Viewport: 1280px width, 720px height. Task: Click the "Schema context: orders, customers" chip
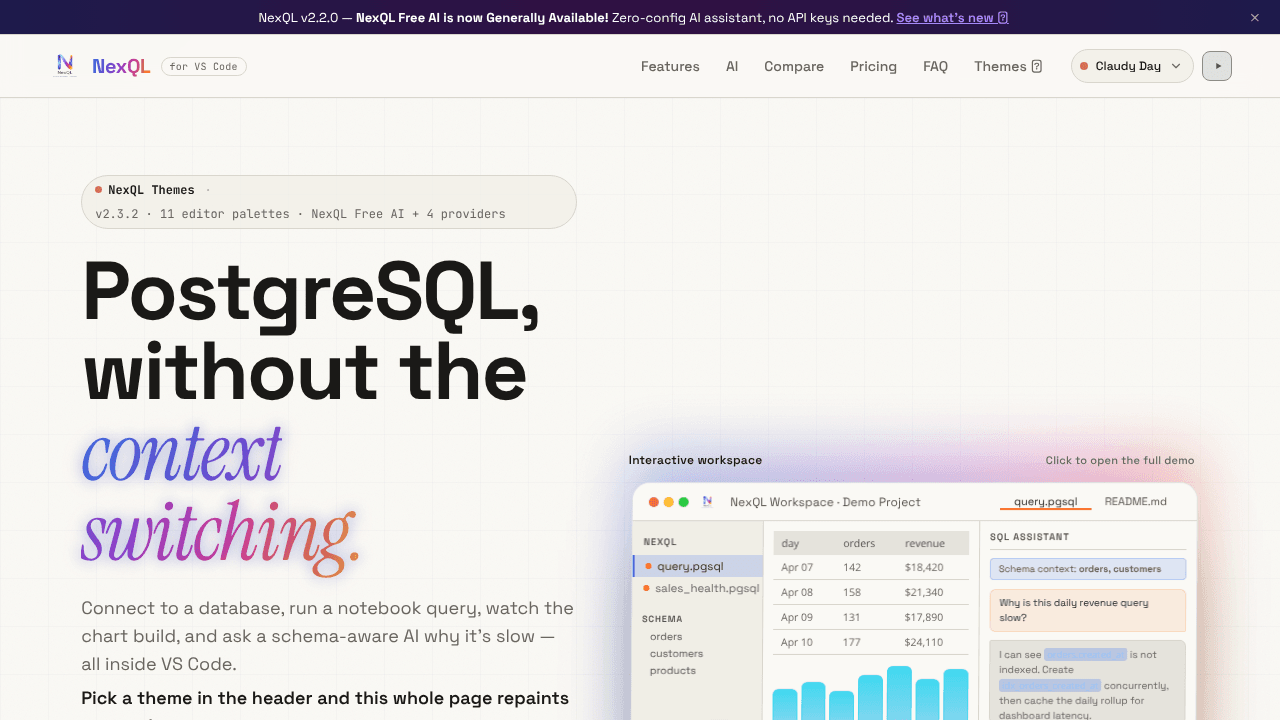1088,569
